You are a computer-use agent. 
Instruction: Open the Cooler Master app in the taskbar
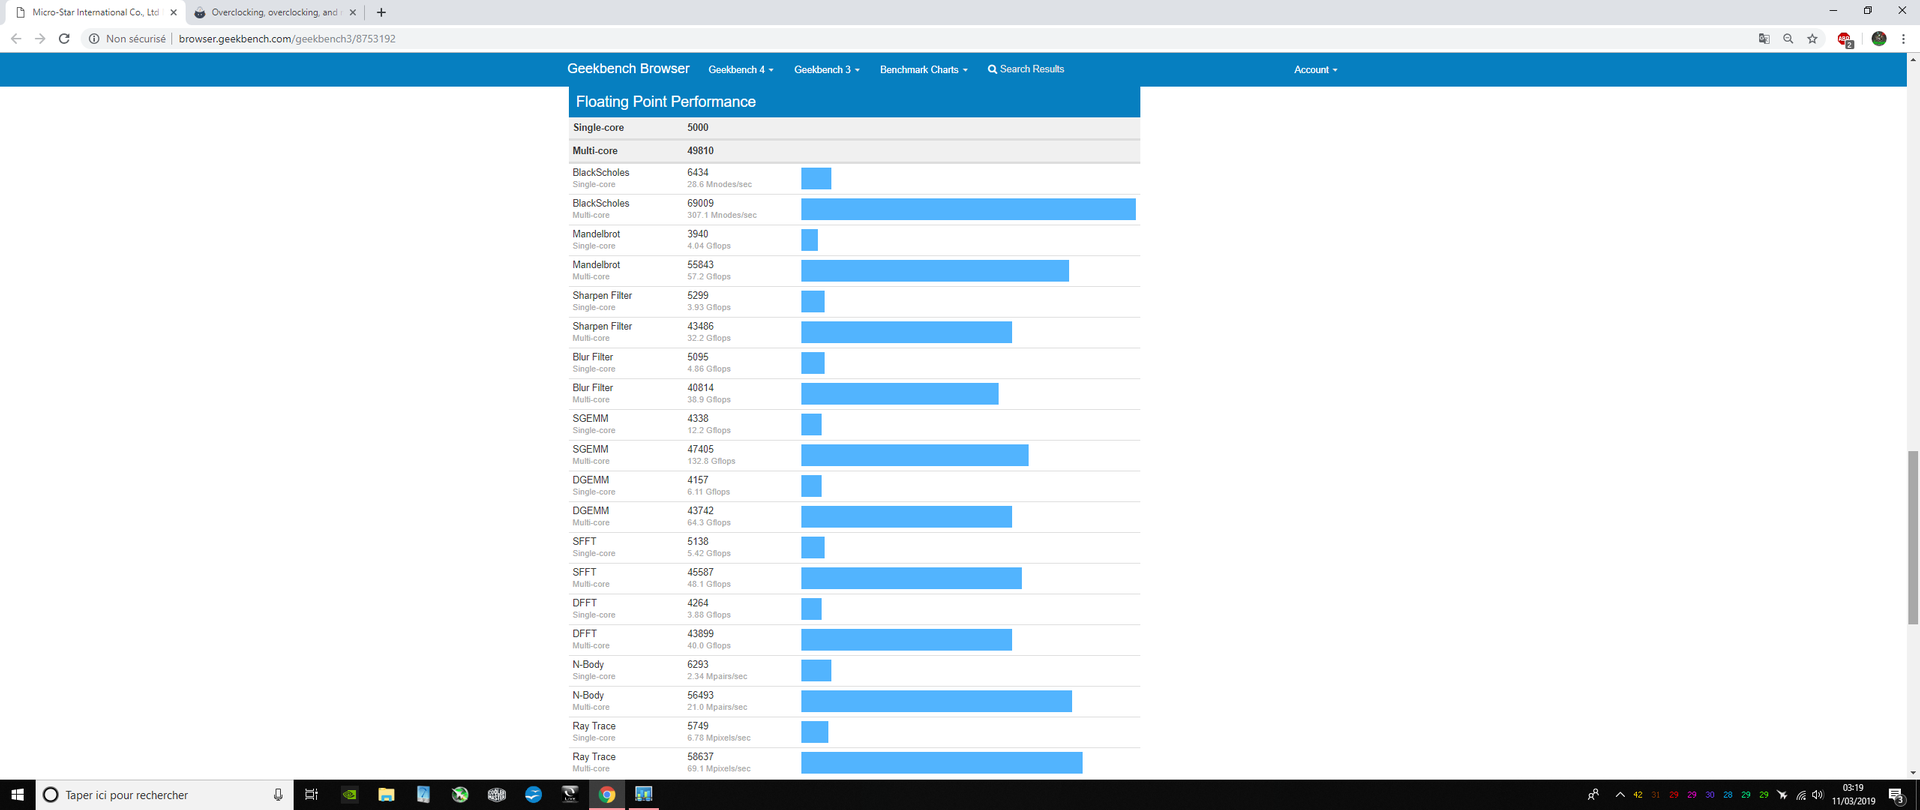point(496,795)
